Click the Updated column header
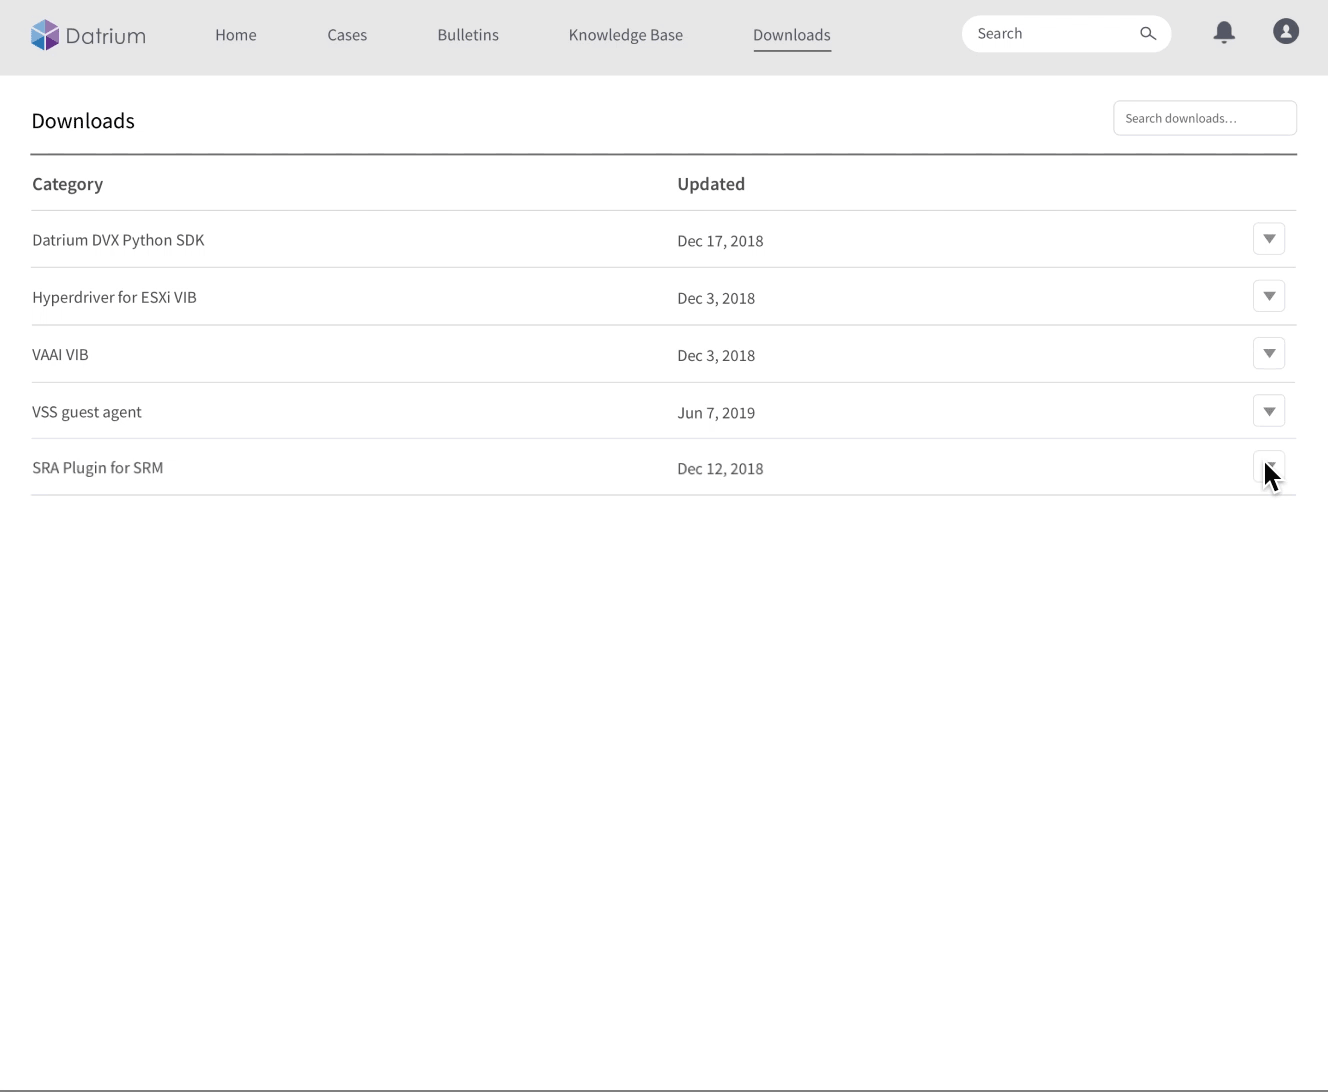 [x=711, y=184]
